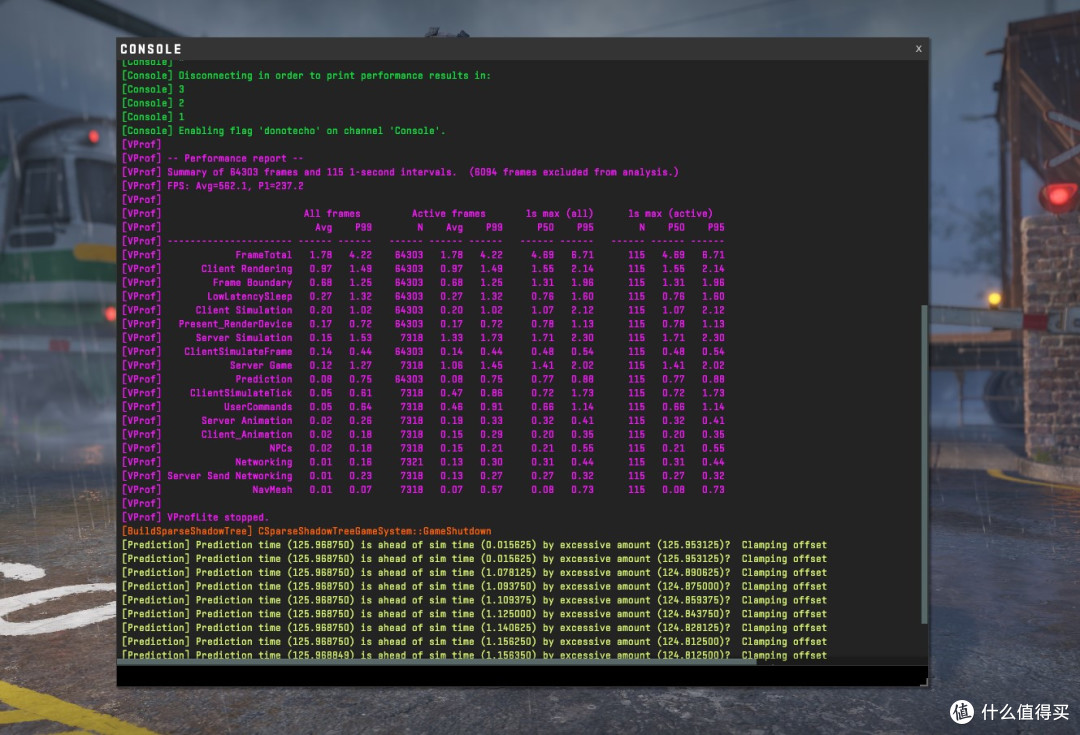The width and height of the screenshot is (1080, 735).
Task: Click the 'Server Simulation' row label
Action: click(x=244, y=338)
